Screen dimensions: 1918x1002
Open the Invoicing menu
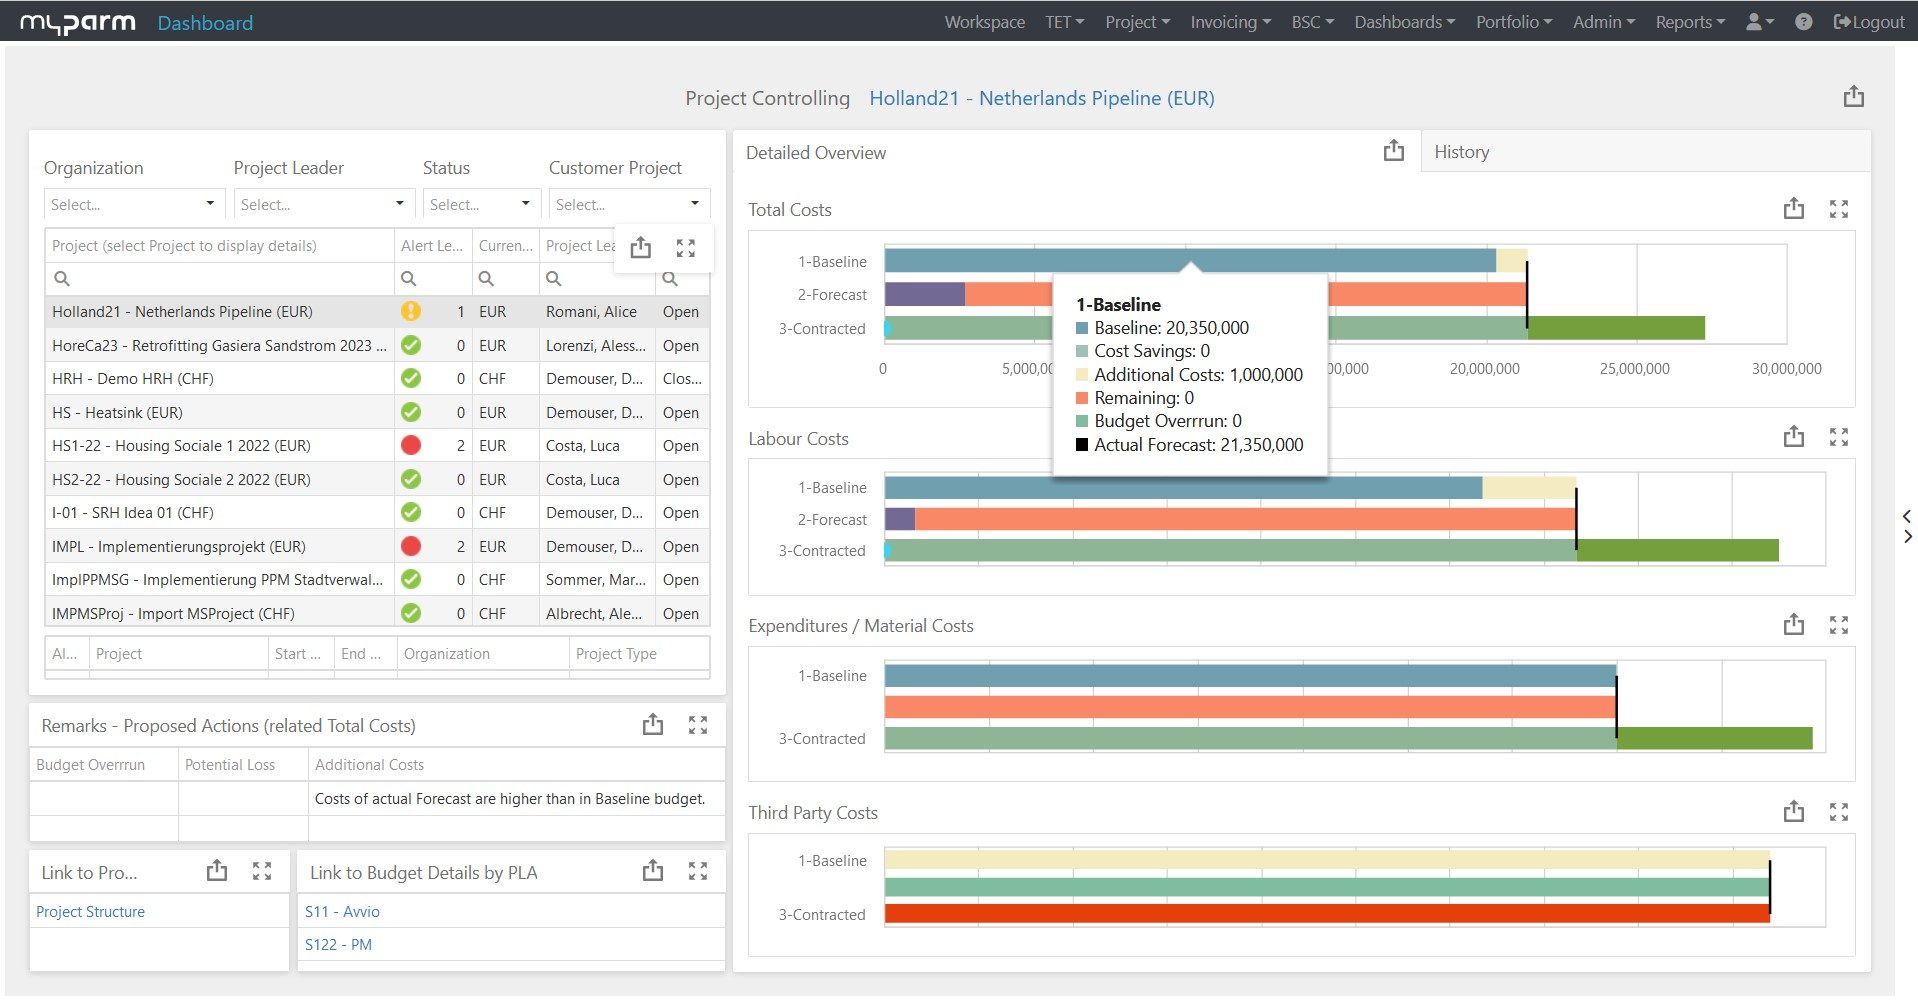[1229, 22]
